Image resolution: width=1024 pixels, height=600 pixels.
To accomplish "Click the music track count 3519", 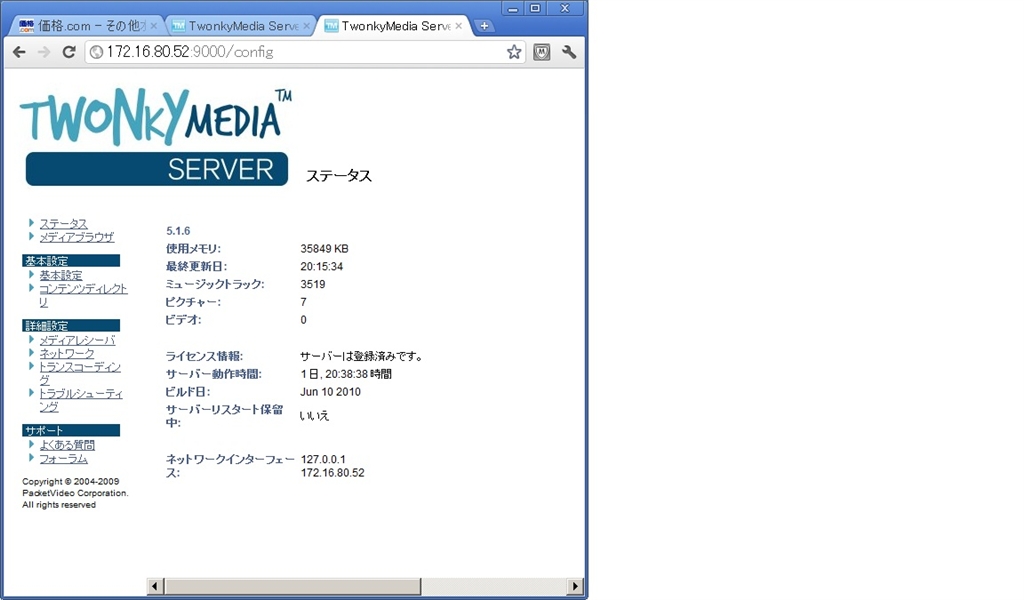I will click(x=312, y=284).
